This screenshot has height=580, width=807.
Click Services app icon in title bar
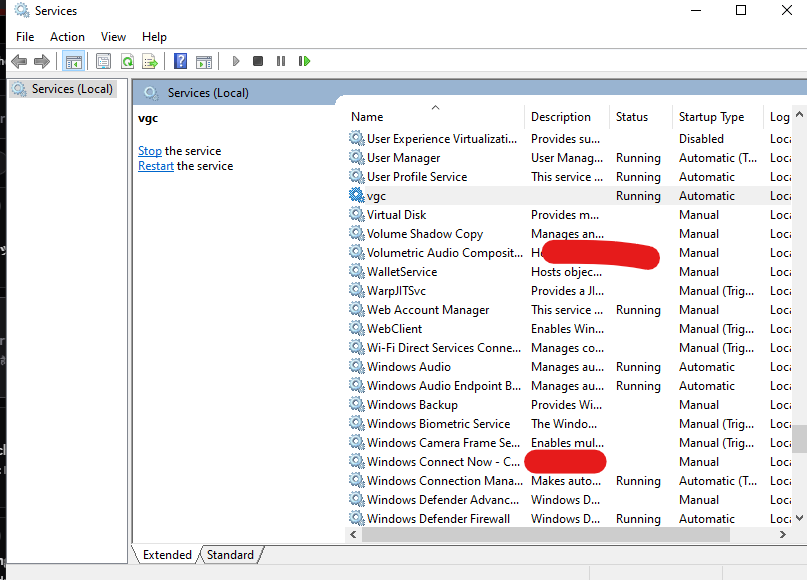pyautogui.click(x=22, y=10)
